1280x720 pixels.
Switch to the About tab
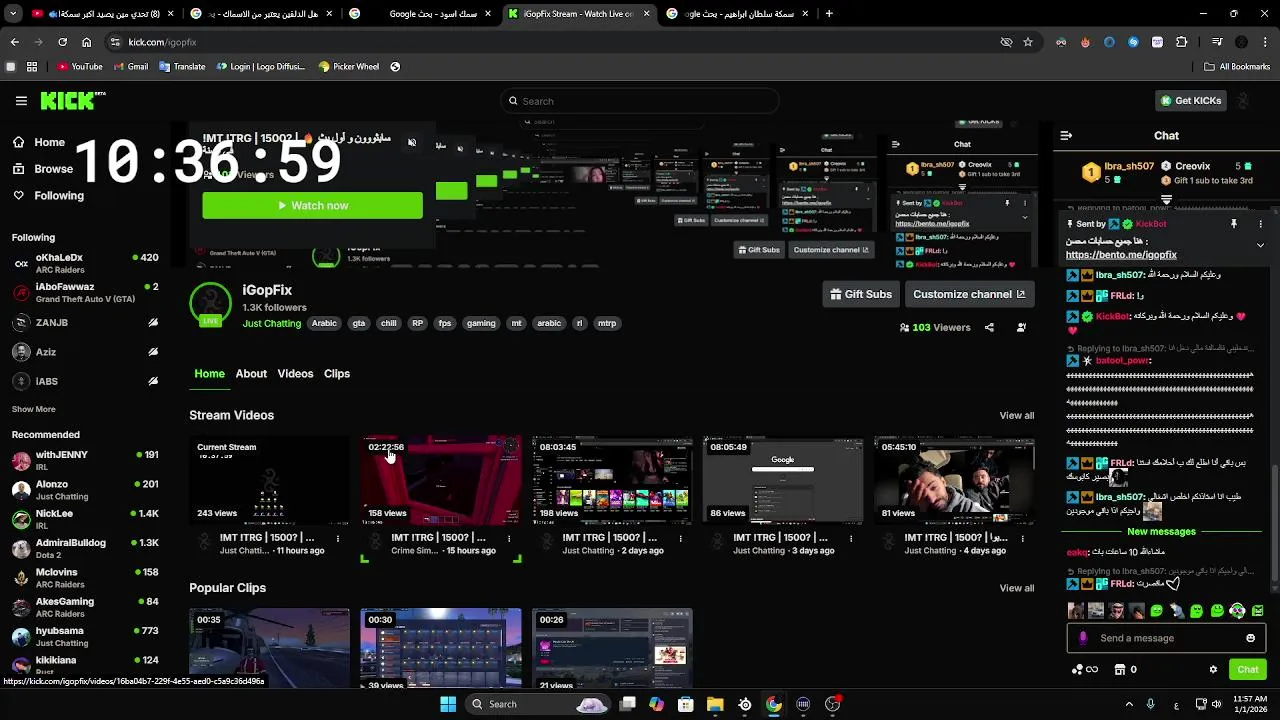tap(251, 373)
